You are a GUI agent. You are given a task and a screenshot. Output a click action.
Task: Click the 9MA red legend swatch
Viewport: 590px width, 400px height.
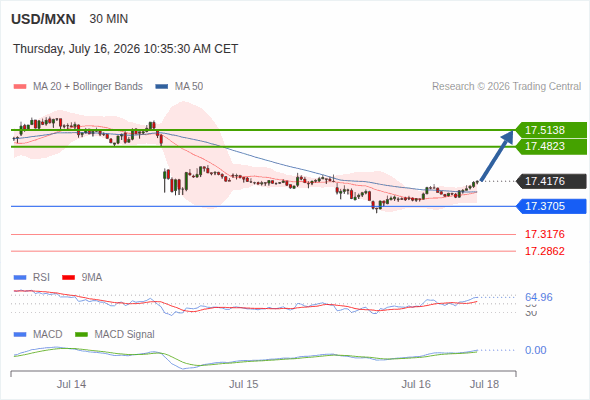[68, 278]
